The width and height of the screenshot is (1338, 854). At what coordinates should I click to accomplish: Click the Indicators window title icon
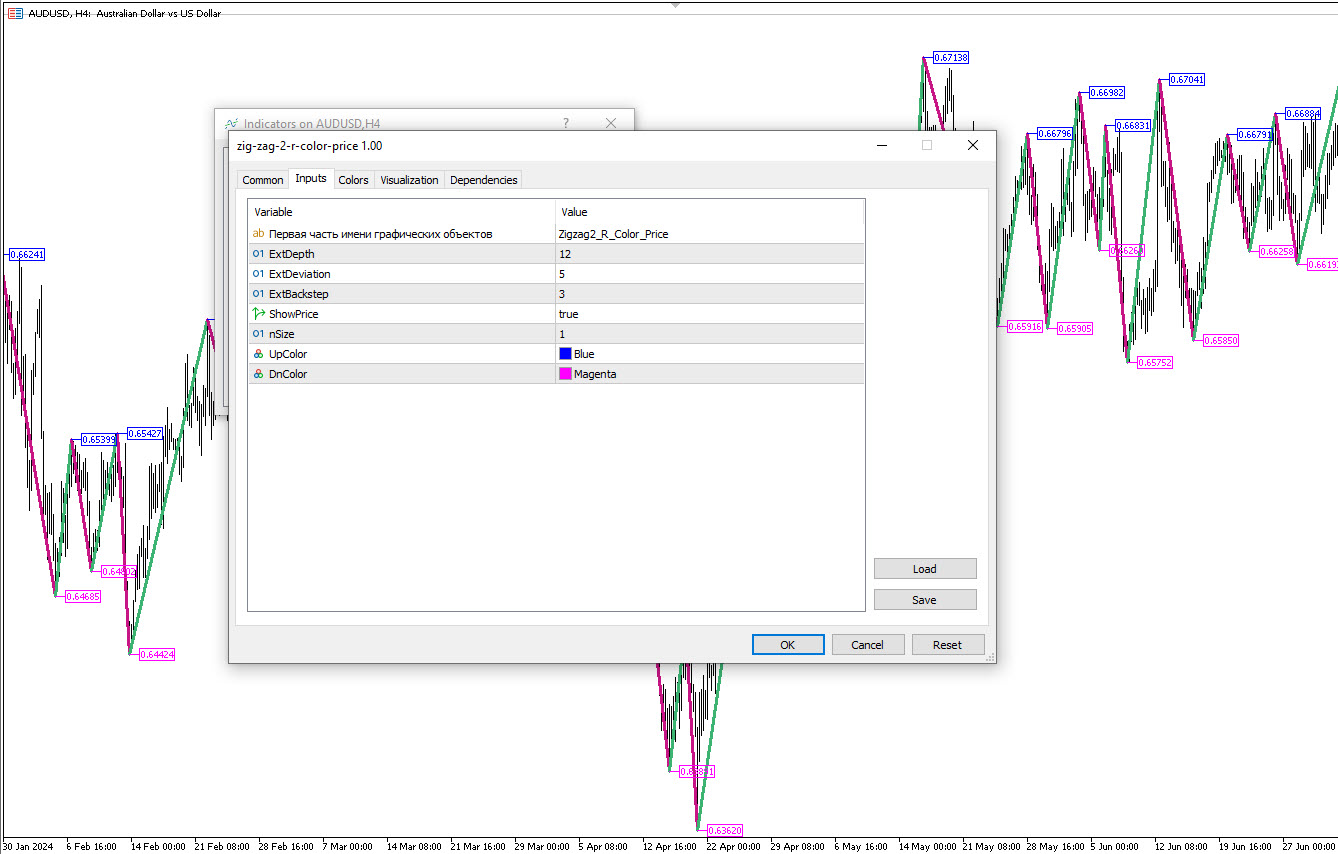(231, 124)
